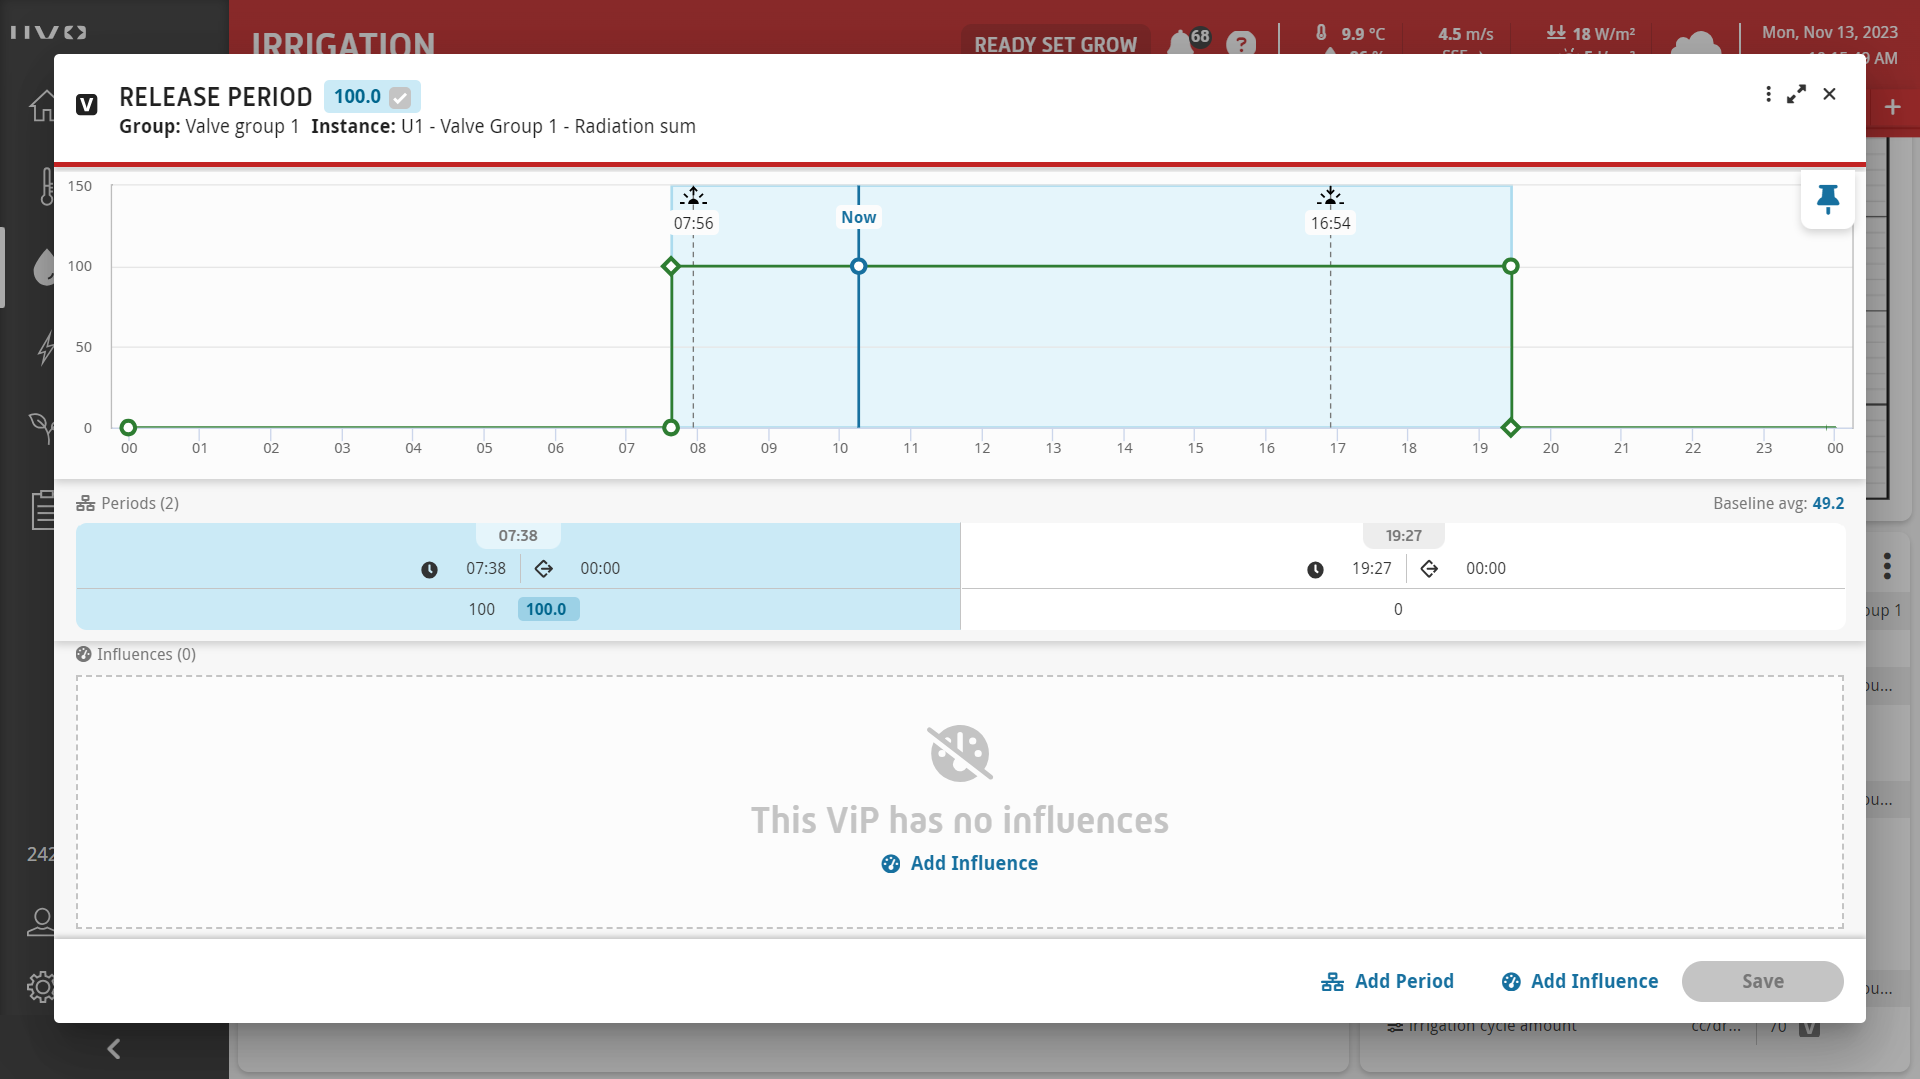
Task: Toggle the checkmark beside the 100.0 value
Action: click(400, 98)
